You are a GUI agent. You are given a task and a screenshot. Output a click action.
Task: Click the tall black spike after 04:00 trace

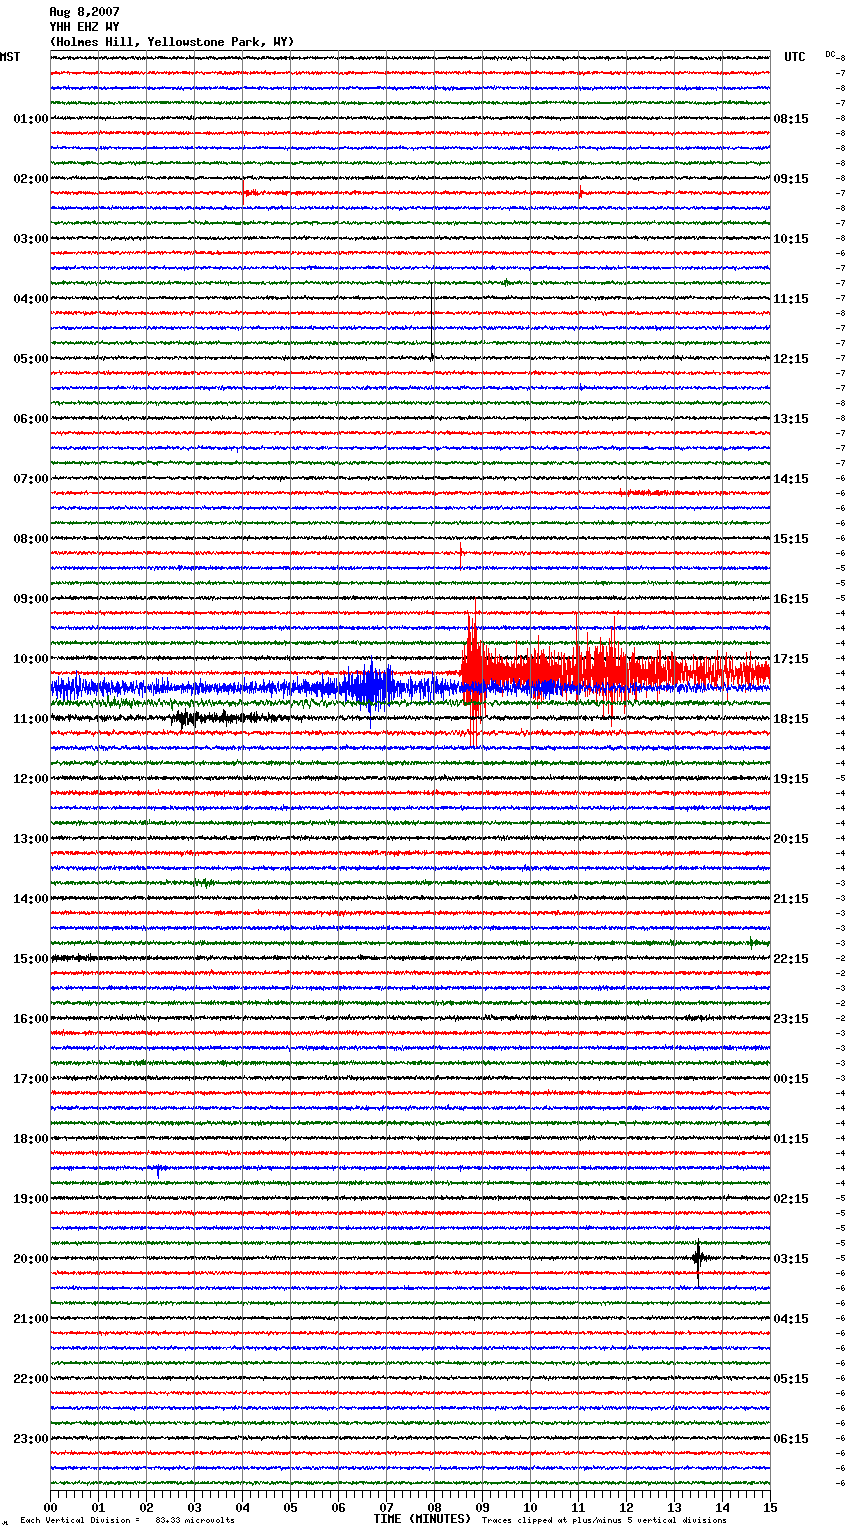click(432, 320)
